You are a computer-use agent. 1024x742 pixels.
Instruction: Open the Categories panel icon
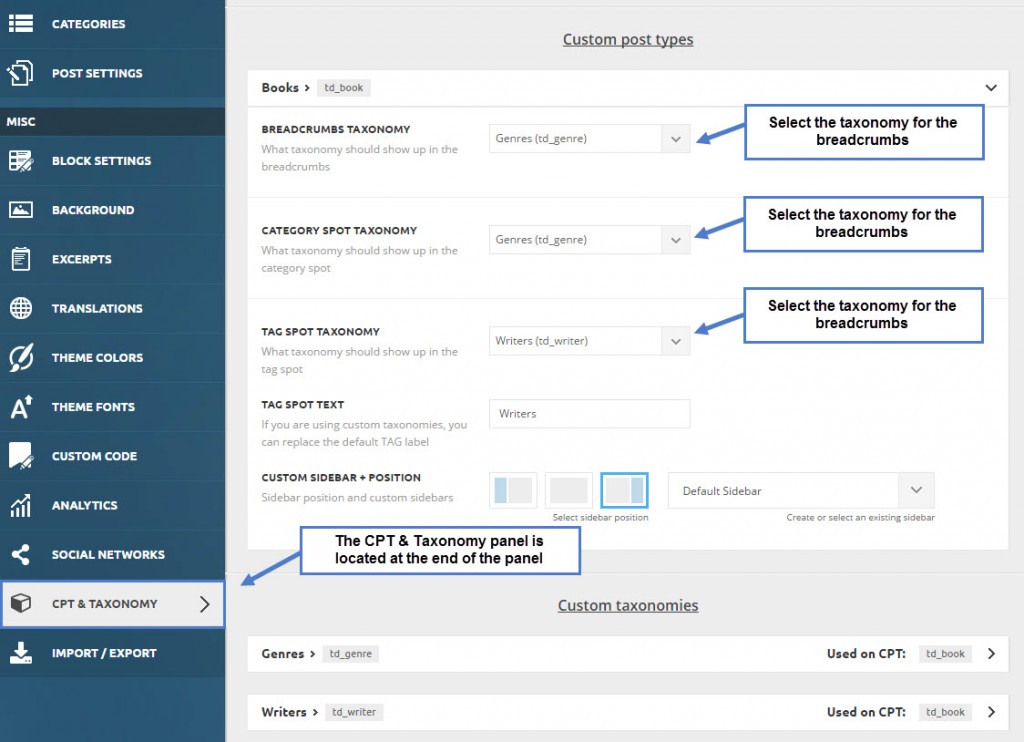[x=22, y=24]
